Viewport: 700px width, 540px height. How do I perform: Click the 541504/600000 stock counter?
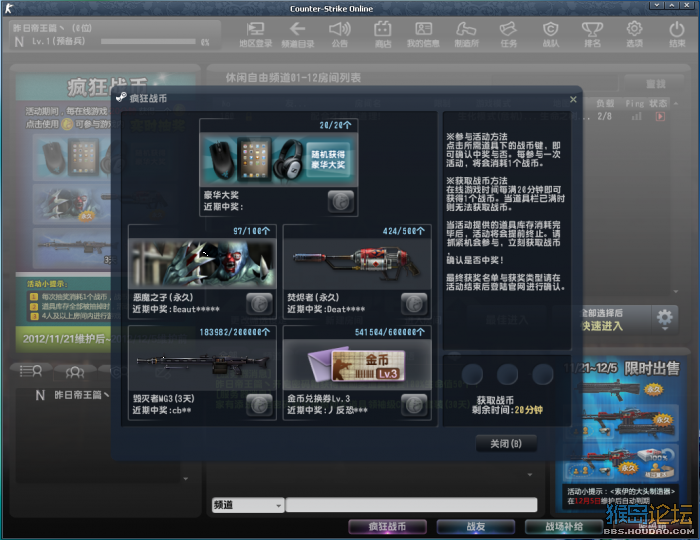[x=390, y=332]
